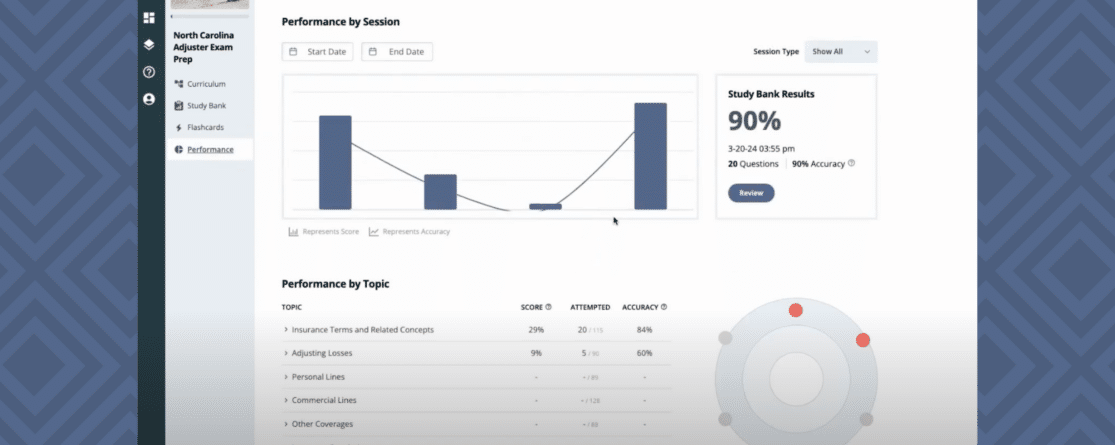Click the tallest rightmost bar in session chart
The height and width of the screenshot is (445, 1115).
(x=650, y=155)
